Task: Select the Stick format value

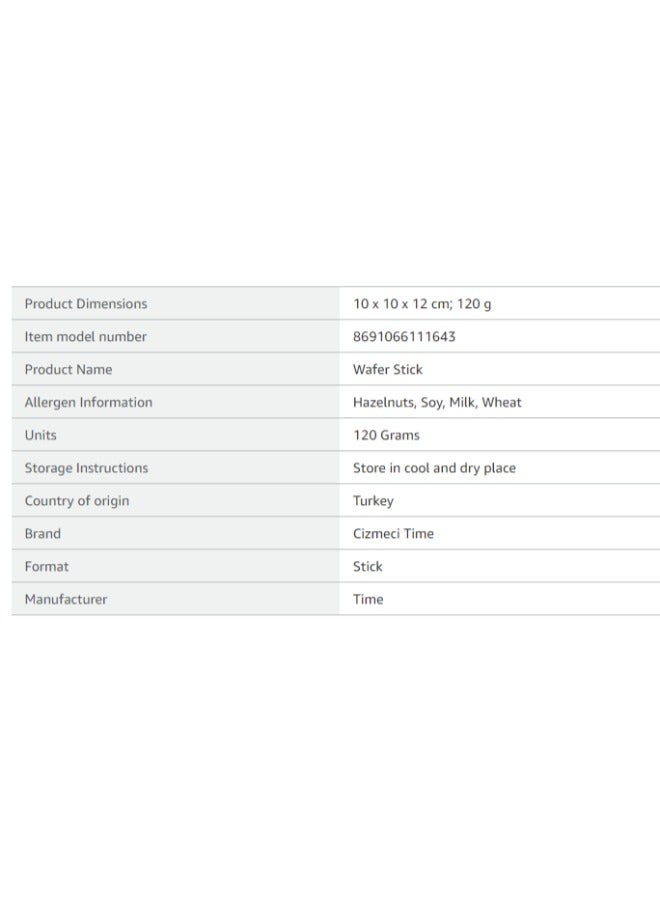Action: [x=367, y=566]
